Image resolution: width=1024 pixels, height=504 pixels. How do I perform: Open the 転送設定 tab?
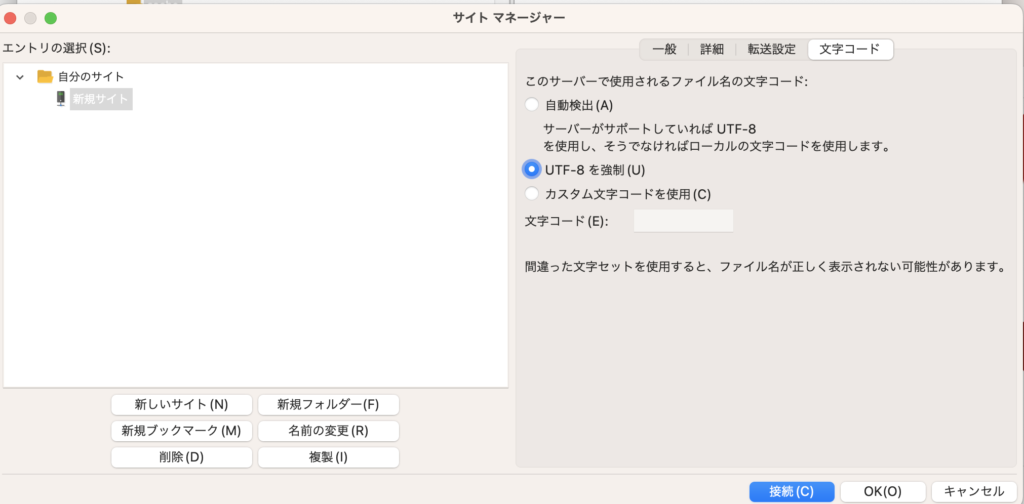tap(771, 49)
